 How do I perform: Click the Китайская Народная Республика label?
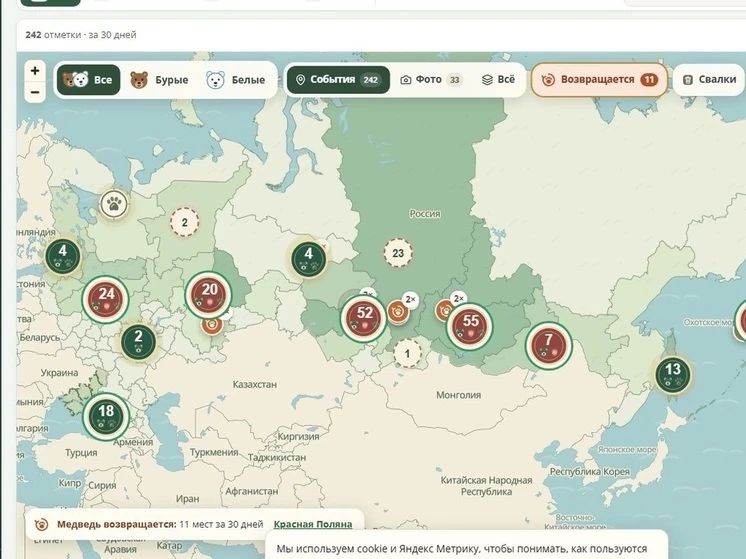pyautogui.click(x=486, y=486)
